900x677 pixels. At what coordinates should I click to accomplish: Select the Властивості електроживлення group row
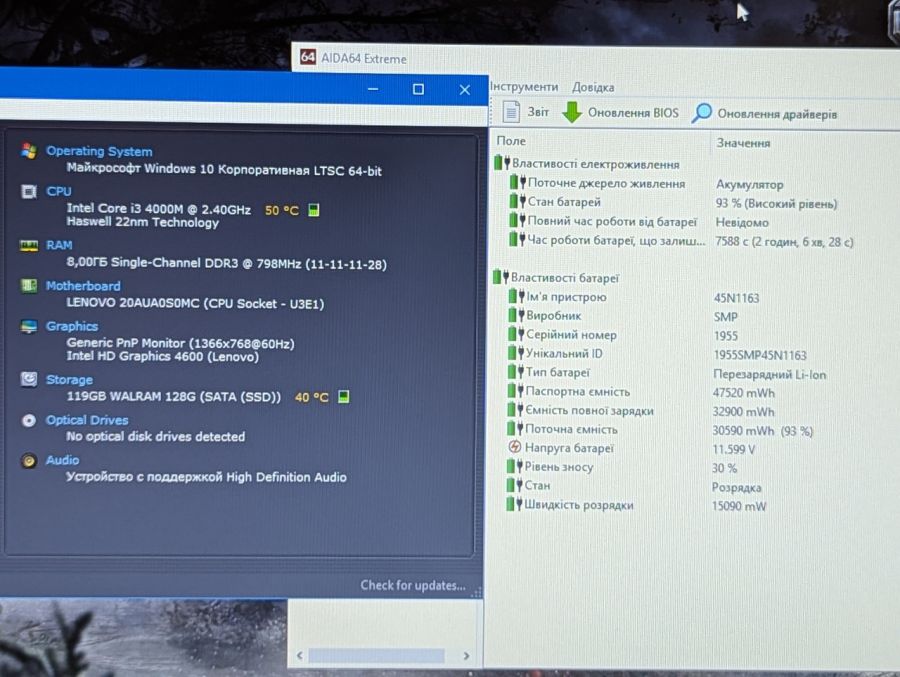[587, 164]
